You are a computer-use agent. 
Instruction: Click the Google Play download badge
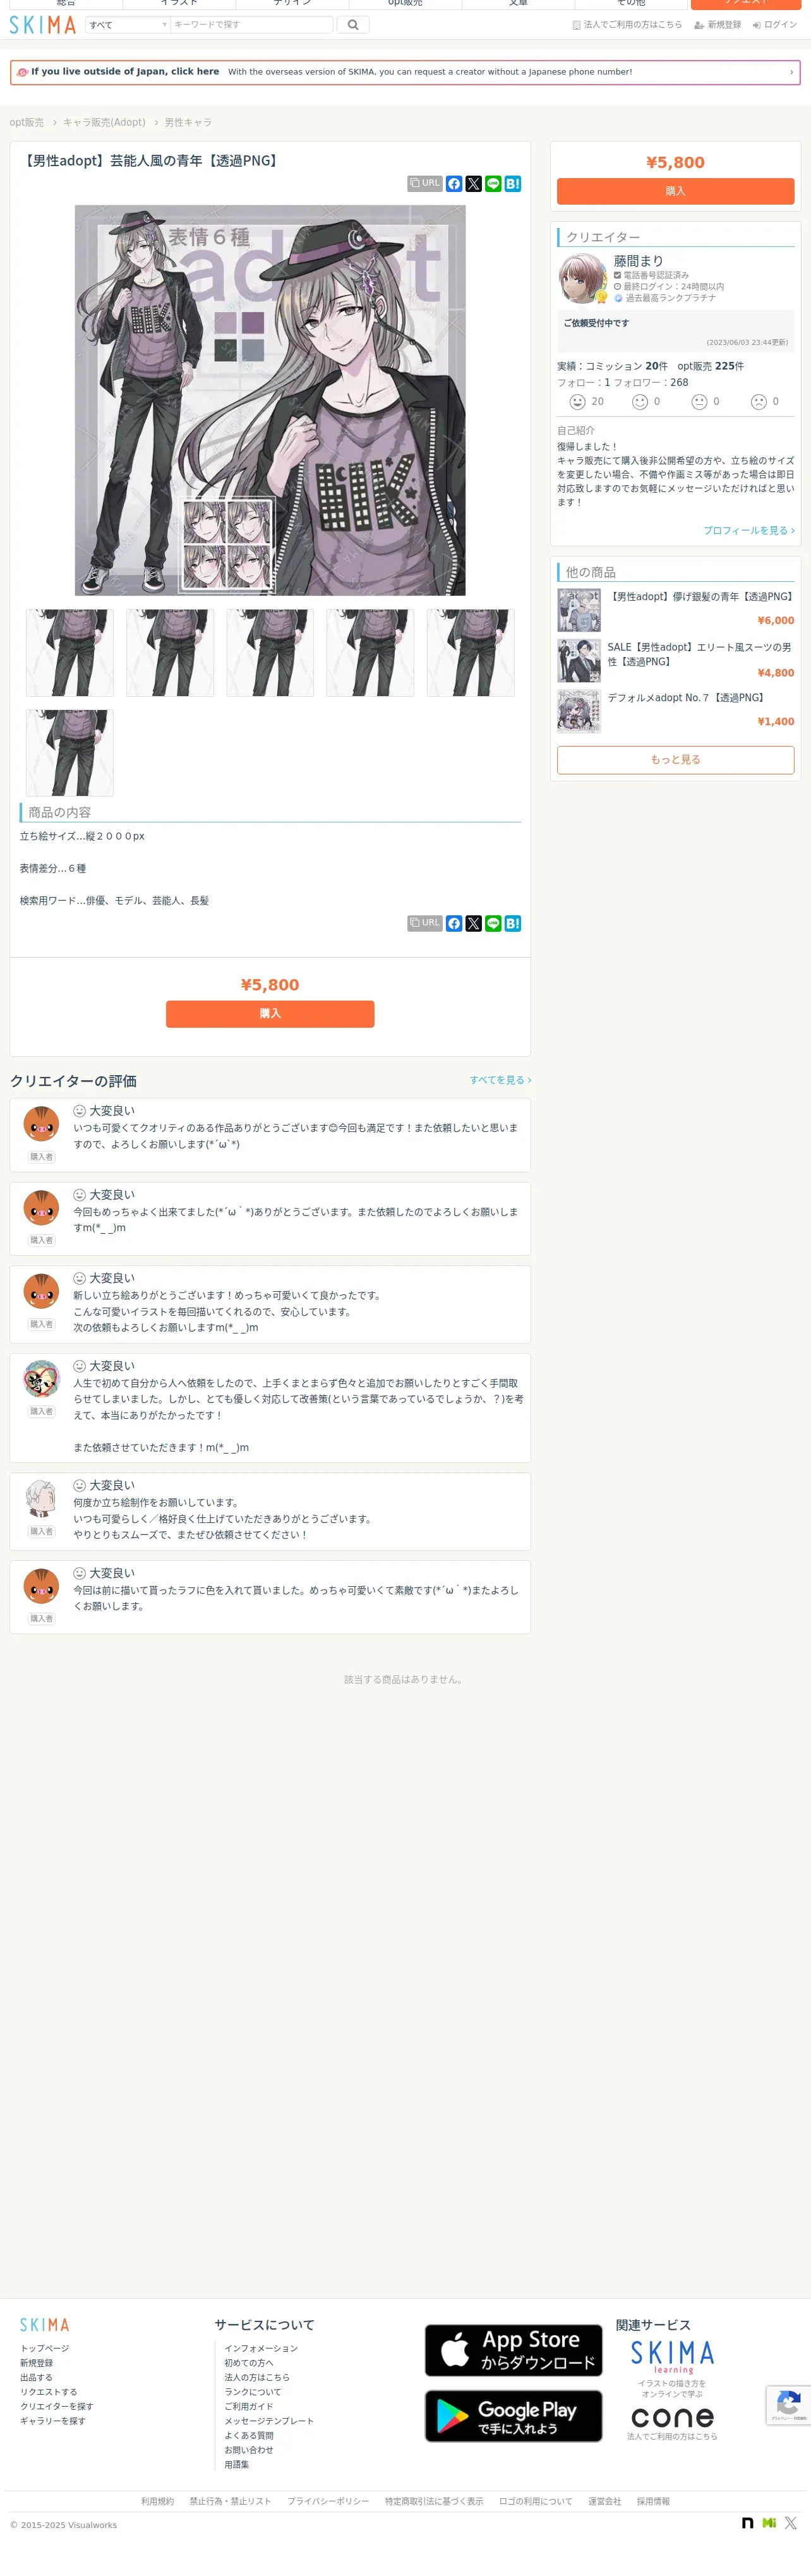(513, 2416)
